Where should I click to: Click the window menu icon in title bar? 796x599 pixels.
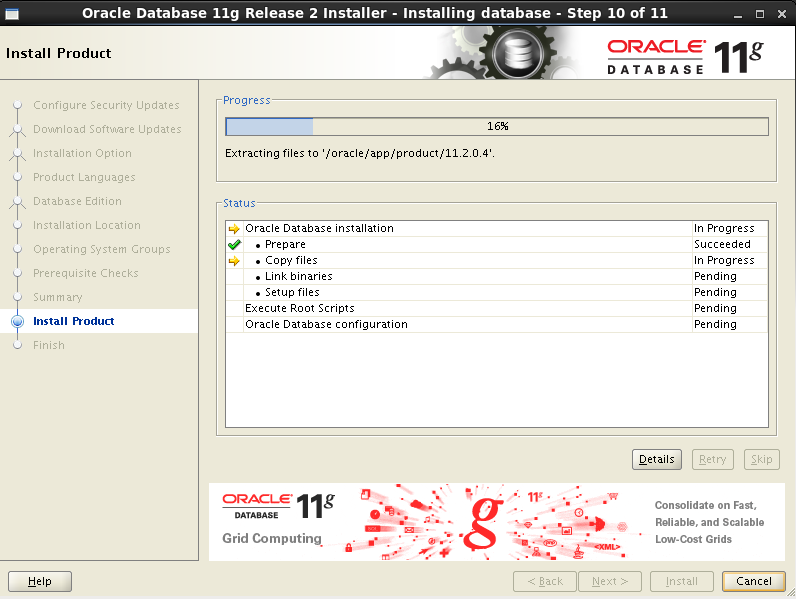pos(12,14)
